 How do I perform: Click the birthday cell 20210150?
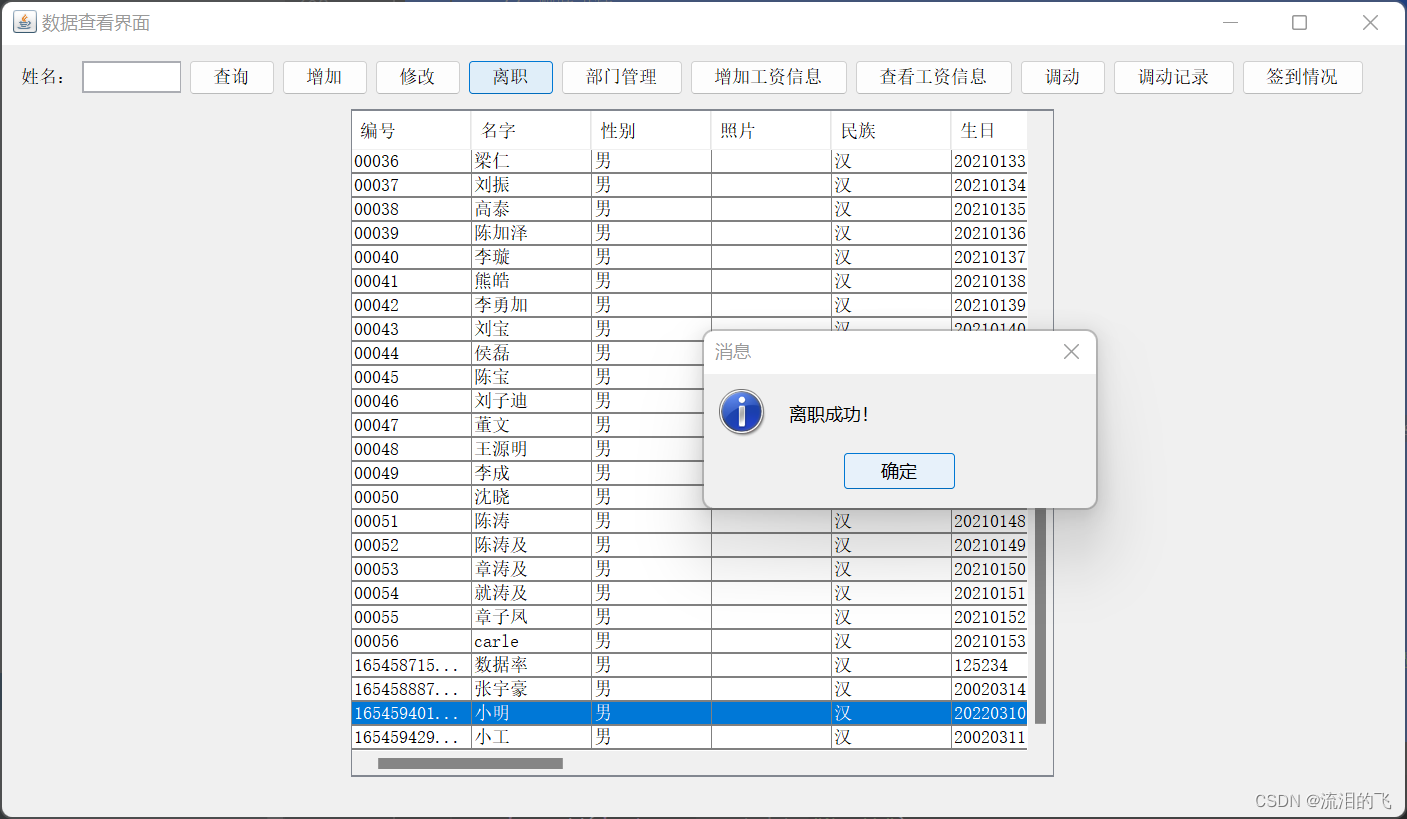(989, 569)
